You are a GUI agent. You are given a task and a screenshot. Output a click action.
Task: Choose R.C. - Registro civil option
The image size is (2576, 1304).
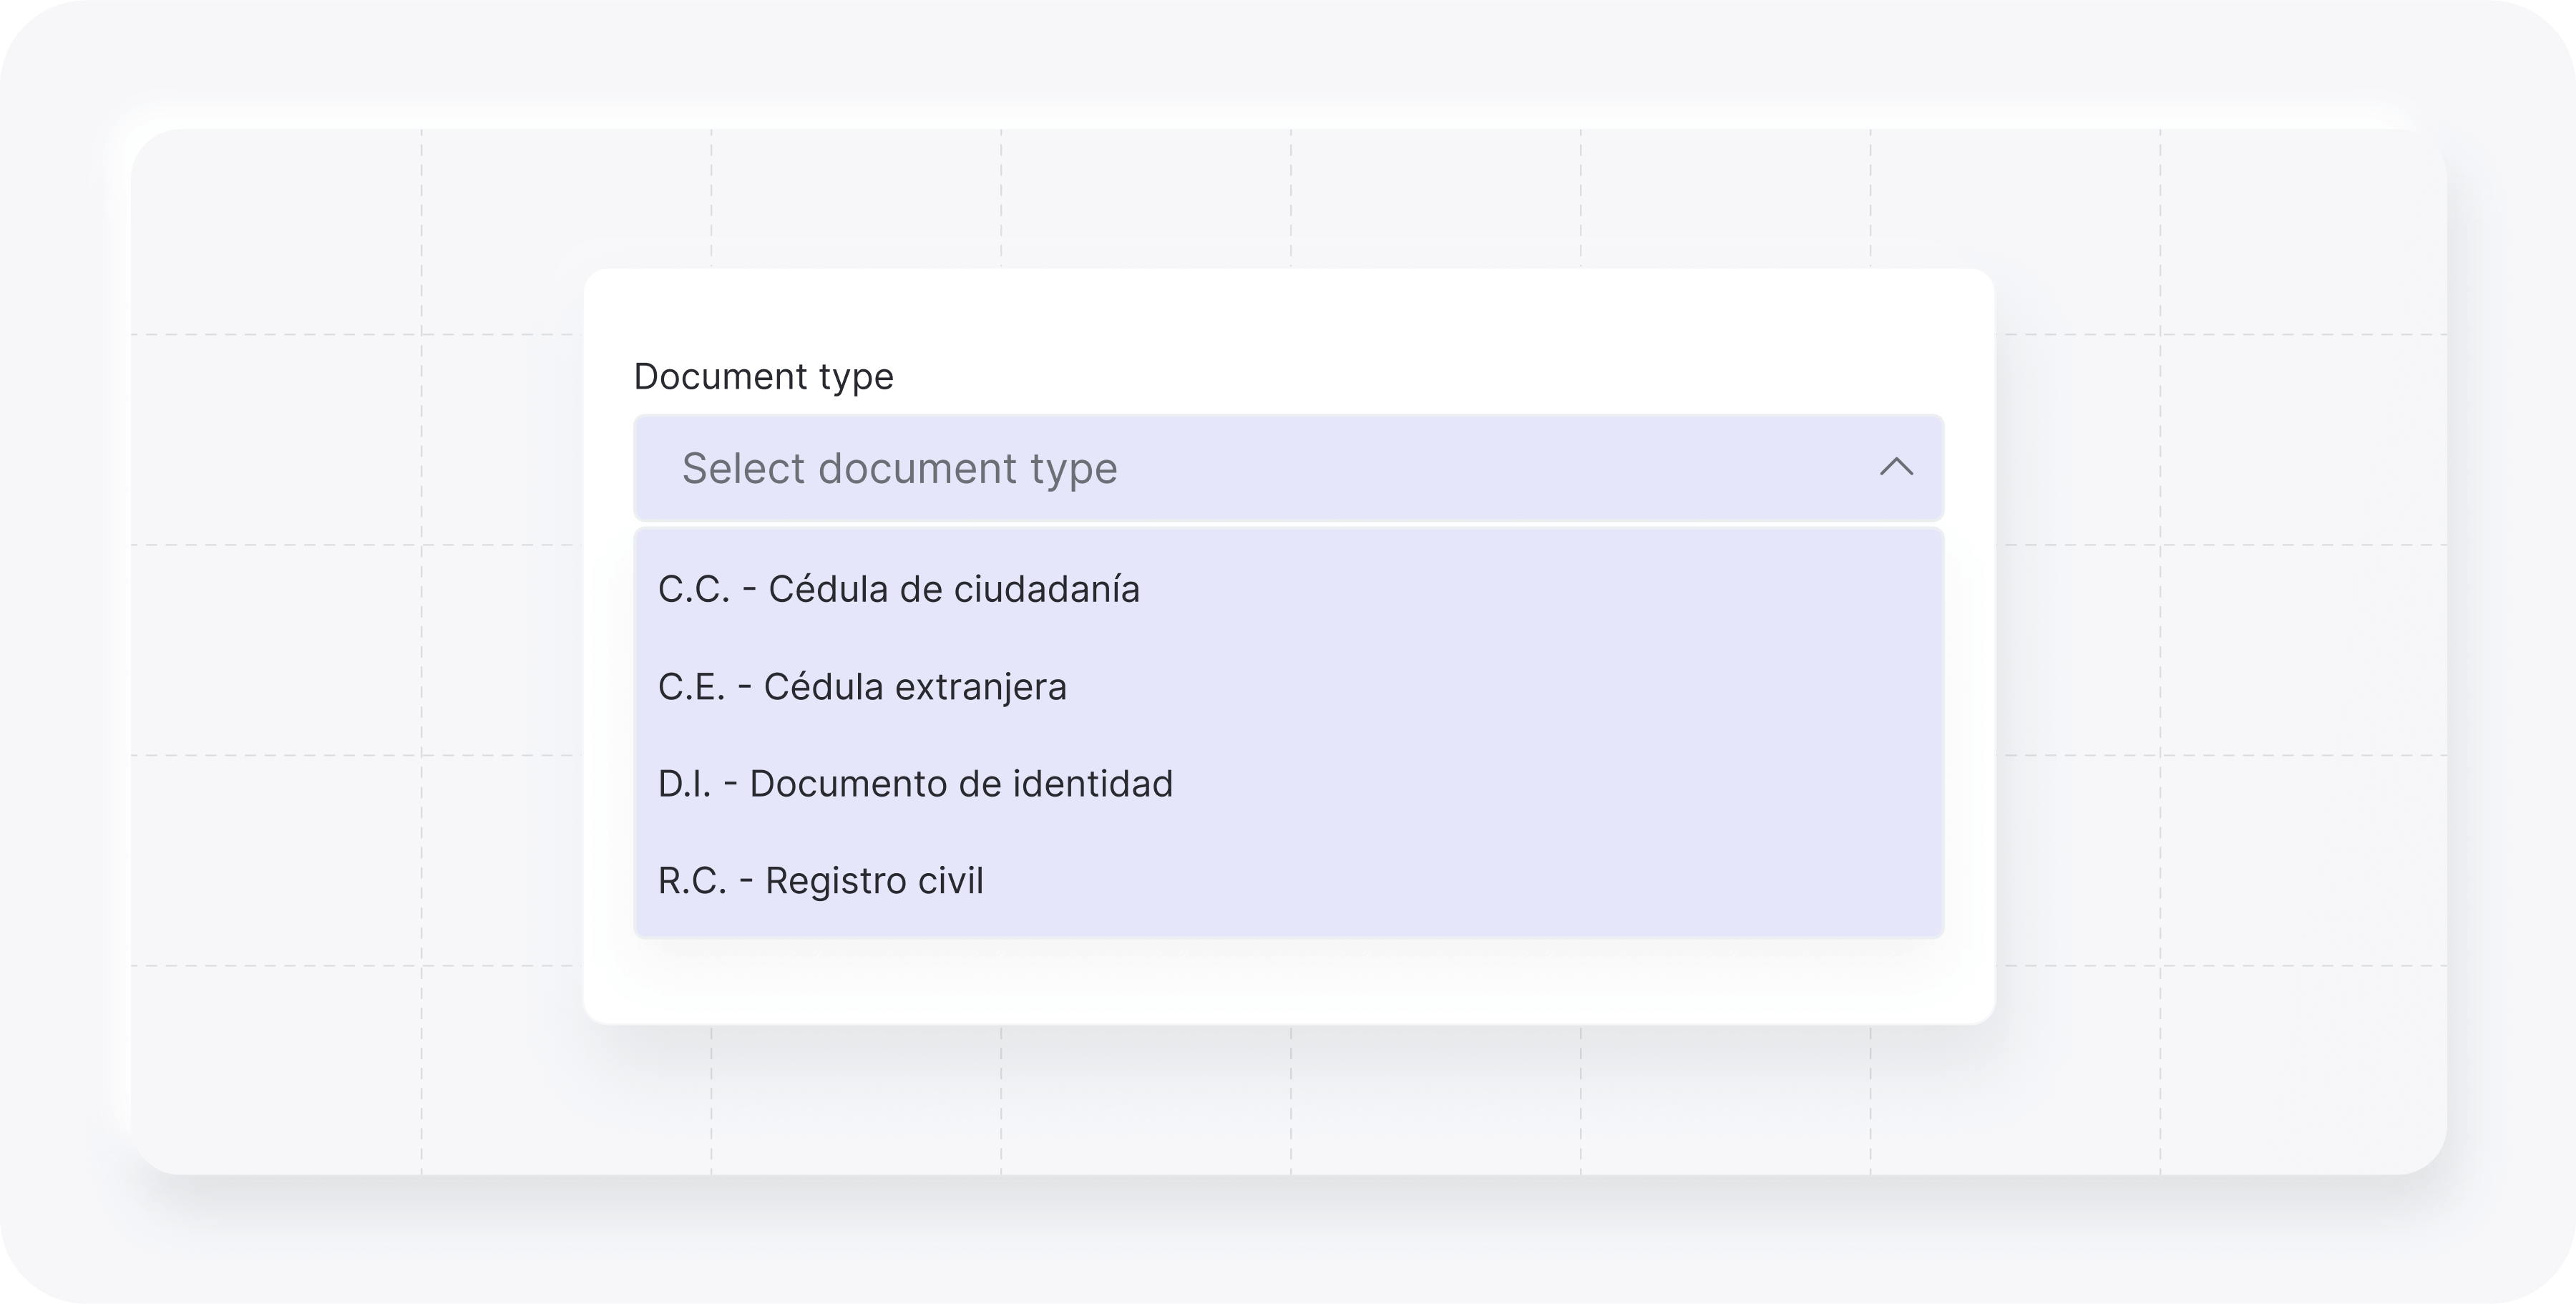point(820,881)
